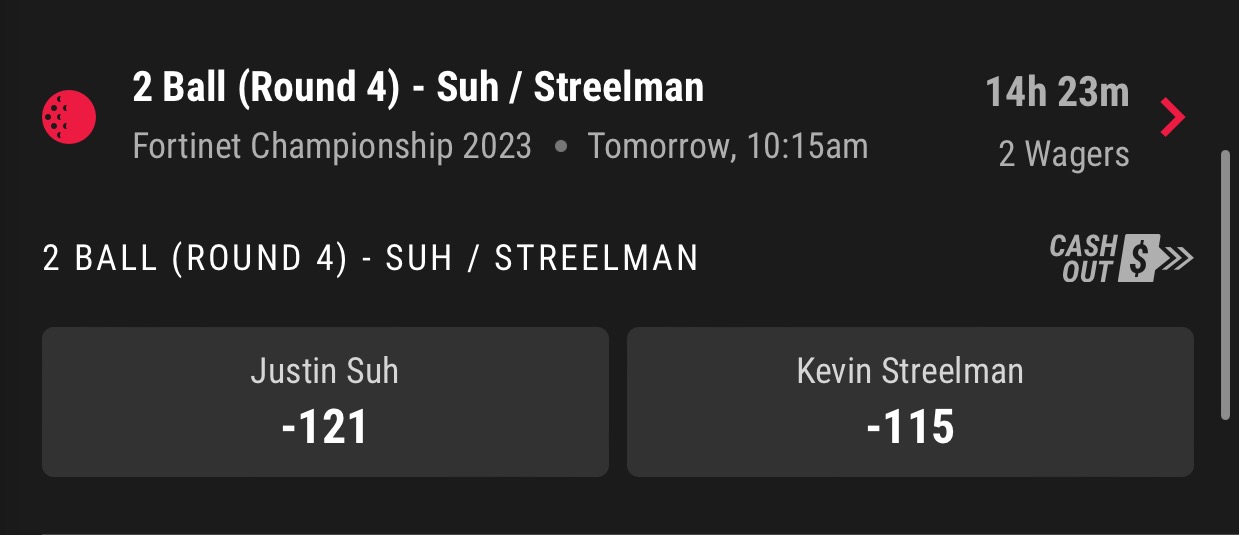
Task: Click the CASH OUT text label
Action: 1083,258
